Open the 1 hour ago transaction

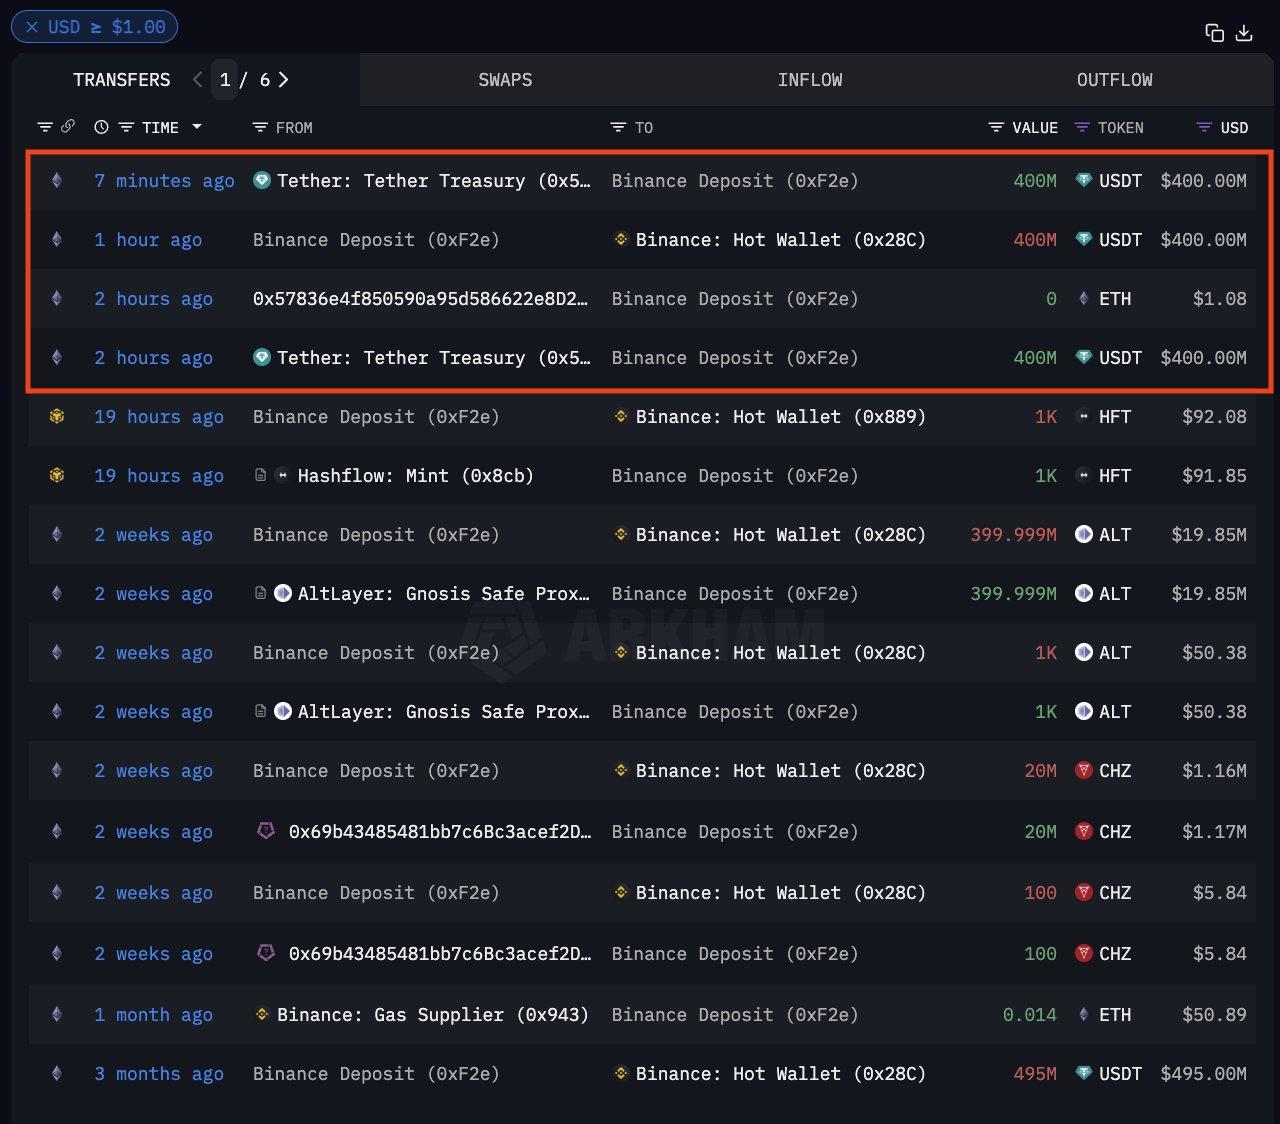(148, 240)
